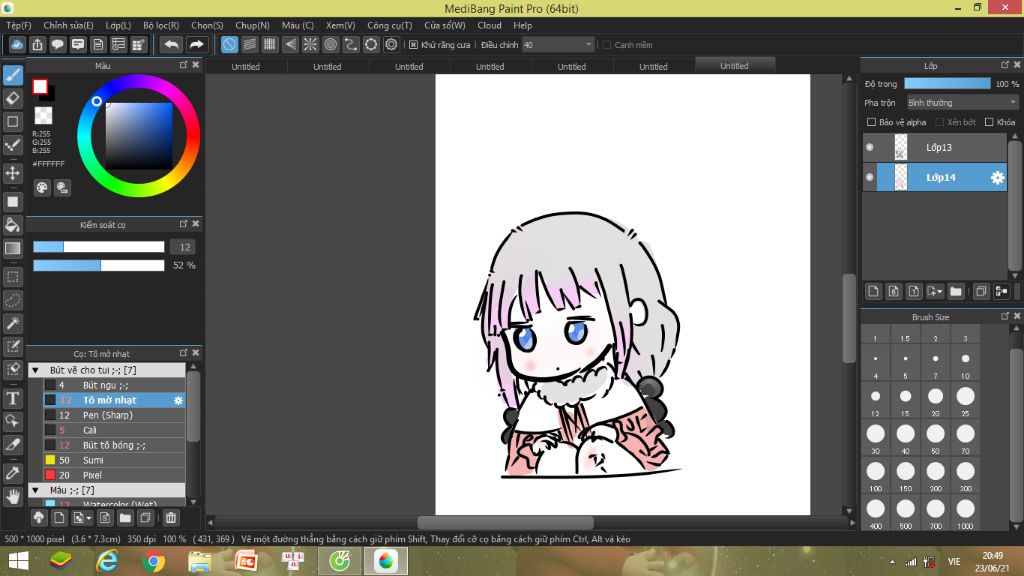Open Lớp14 layer settings gear
1024x576 pixels.
[x=997, y=178]
